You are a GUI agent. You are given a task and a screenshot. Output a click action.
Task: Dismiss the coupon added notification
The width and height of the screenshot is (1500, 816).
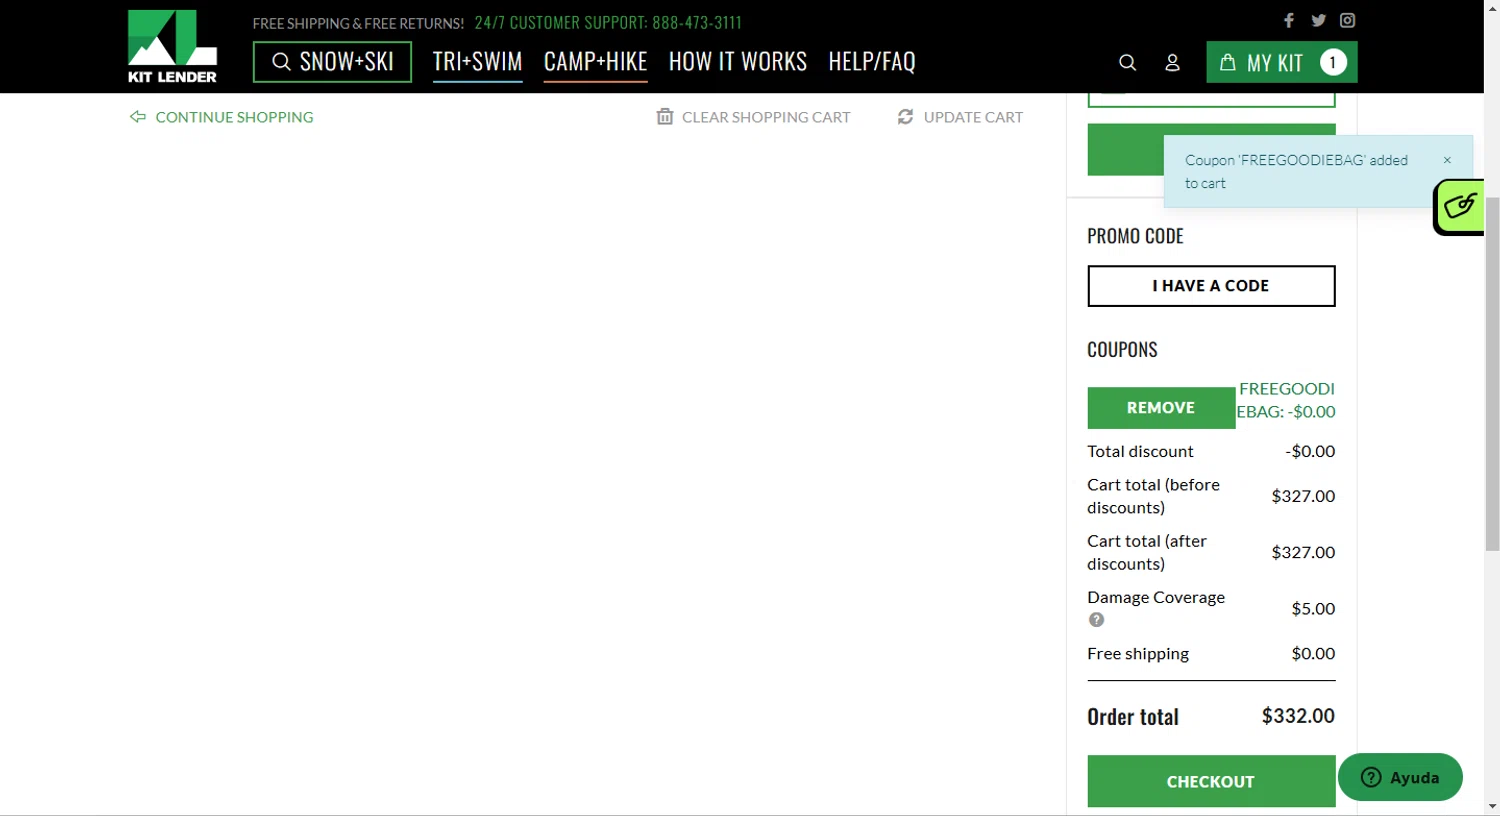pos(1447,160)
